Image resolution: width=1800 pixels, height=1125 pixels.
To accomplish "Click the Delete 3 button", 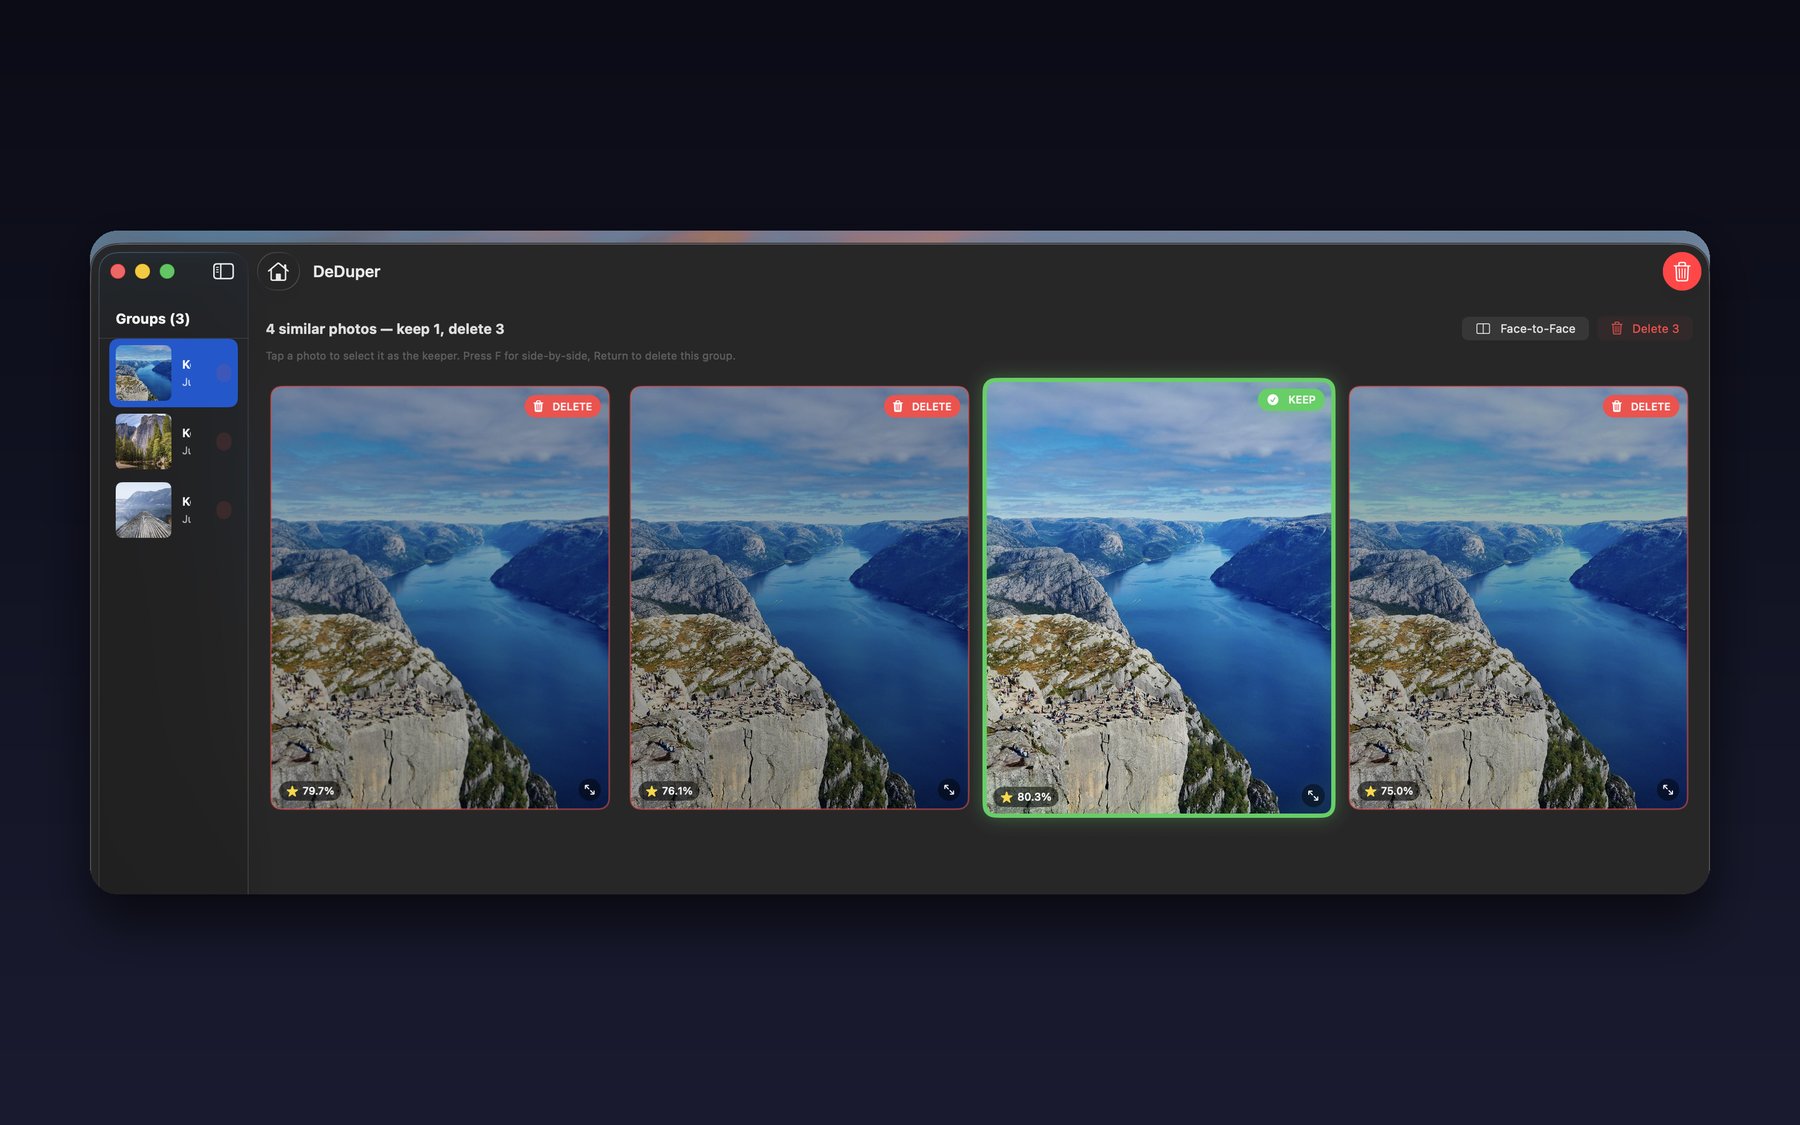I will click(1644, 328).
